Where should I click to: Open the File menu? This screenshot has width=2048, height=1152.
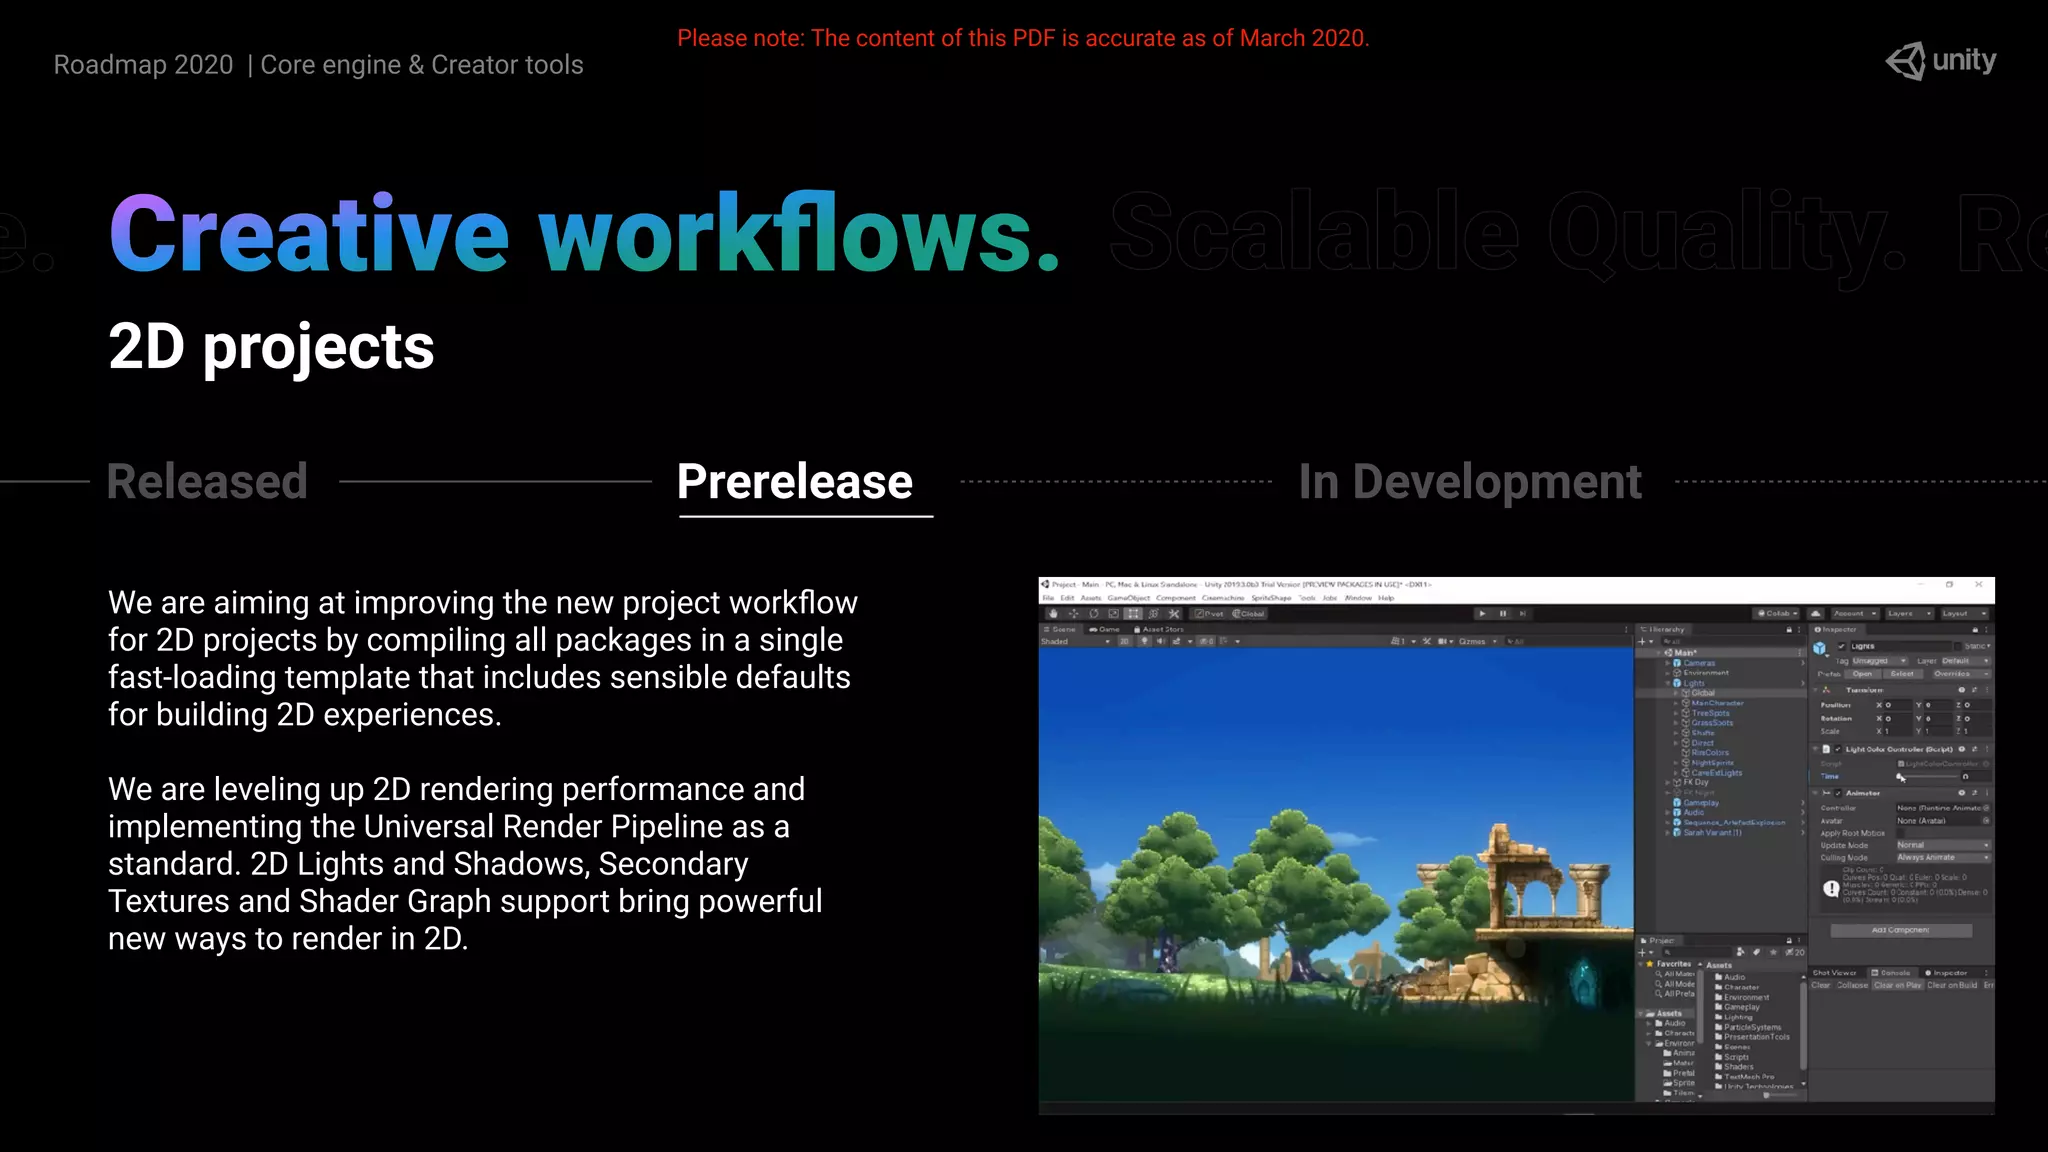[x=1048, y=598]
